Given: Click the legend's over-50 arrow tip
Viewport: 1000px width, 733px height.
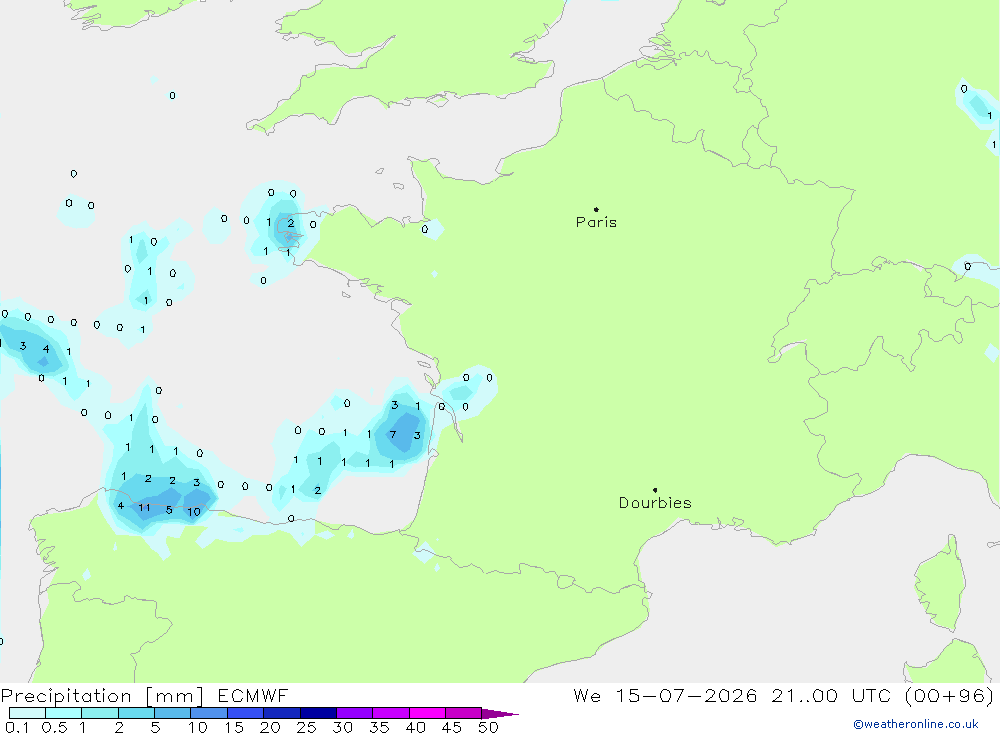Looking at the screenshot, I should (500, 714).
